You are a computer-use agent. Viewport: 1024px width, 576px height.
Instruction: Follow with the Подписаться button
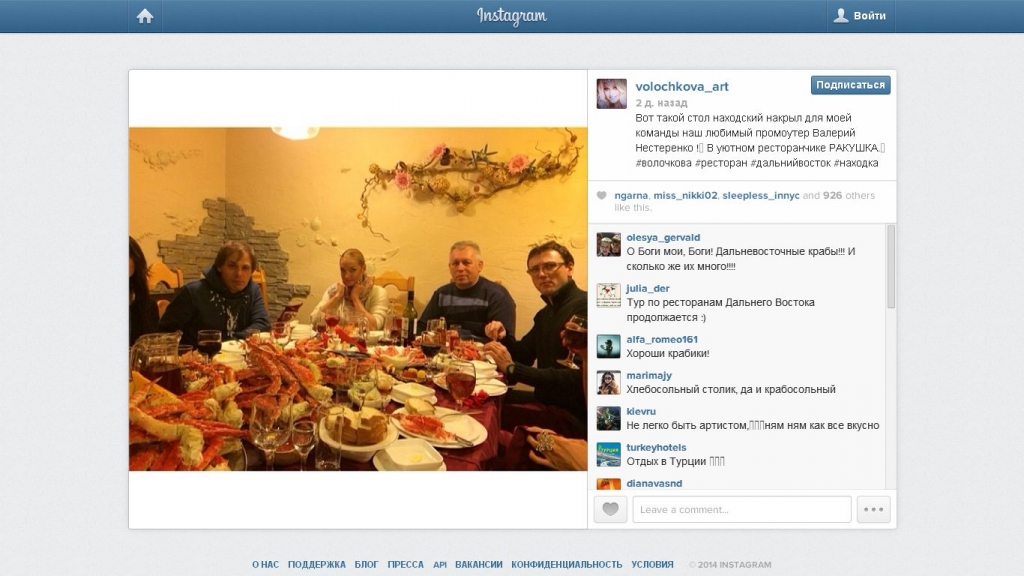coord(850,85)
